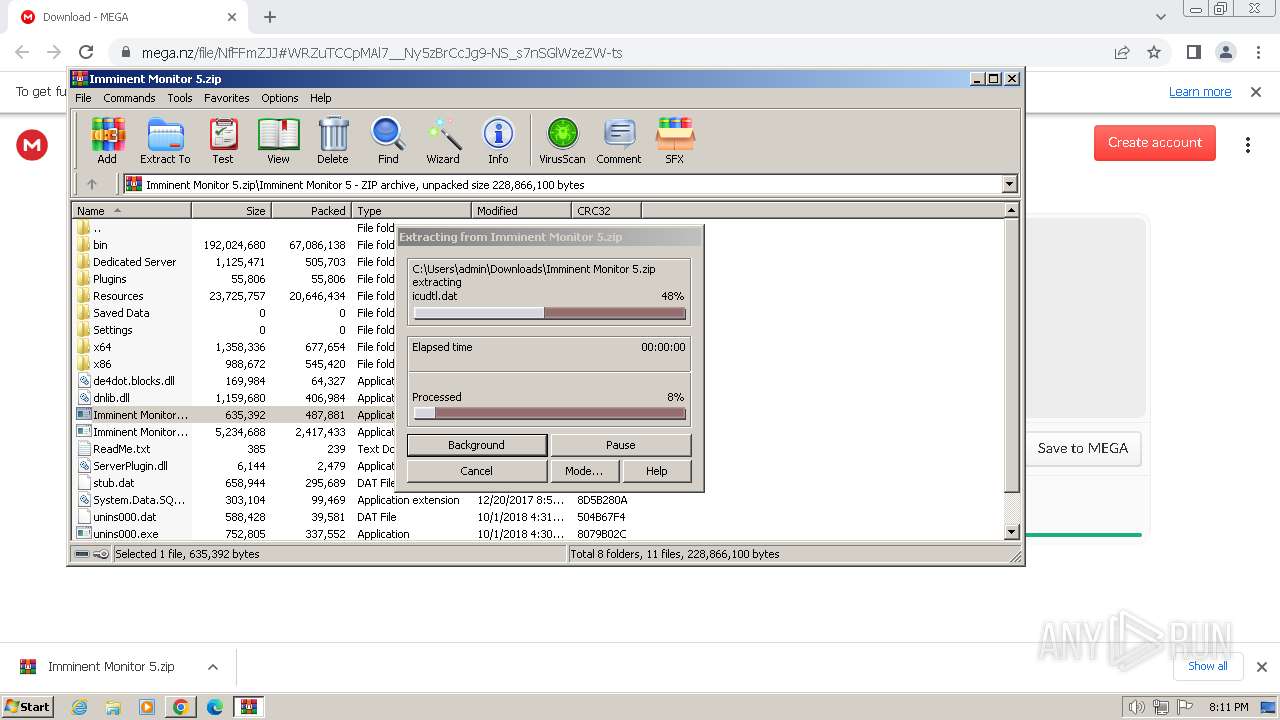
Task: Click the Background button in extraction dialog
Action: pos(476,445)
